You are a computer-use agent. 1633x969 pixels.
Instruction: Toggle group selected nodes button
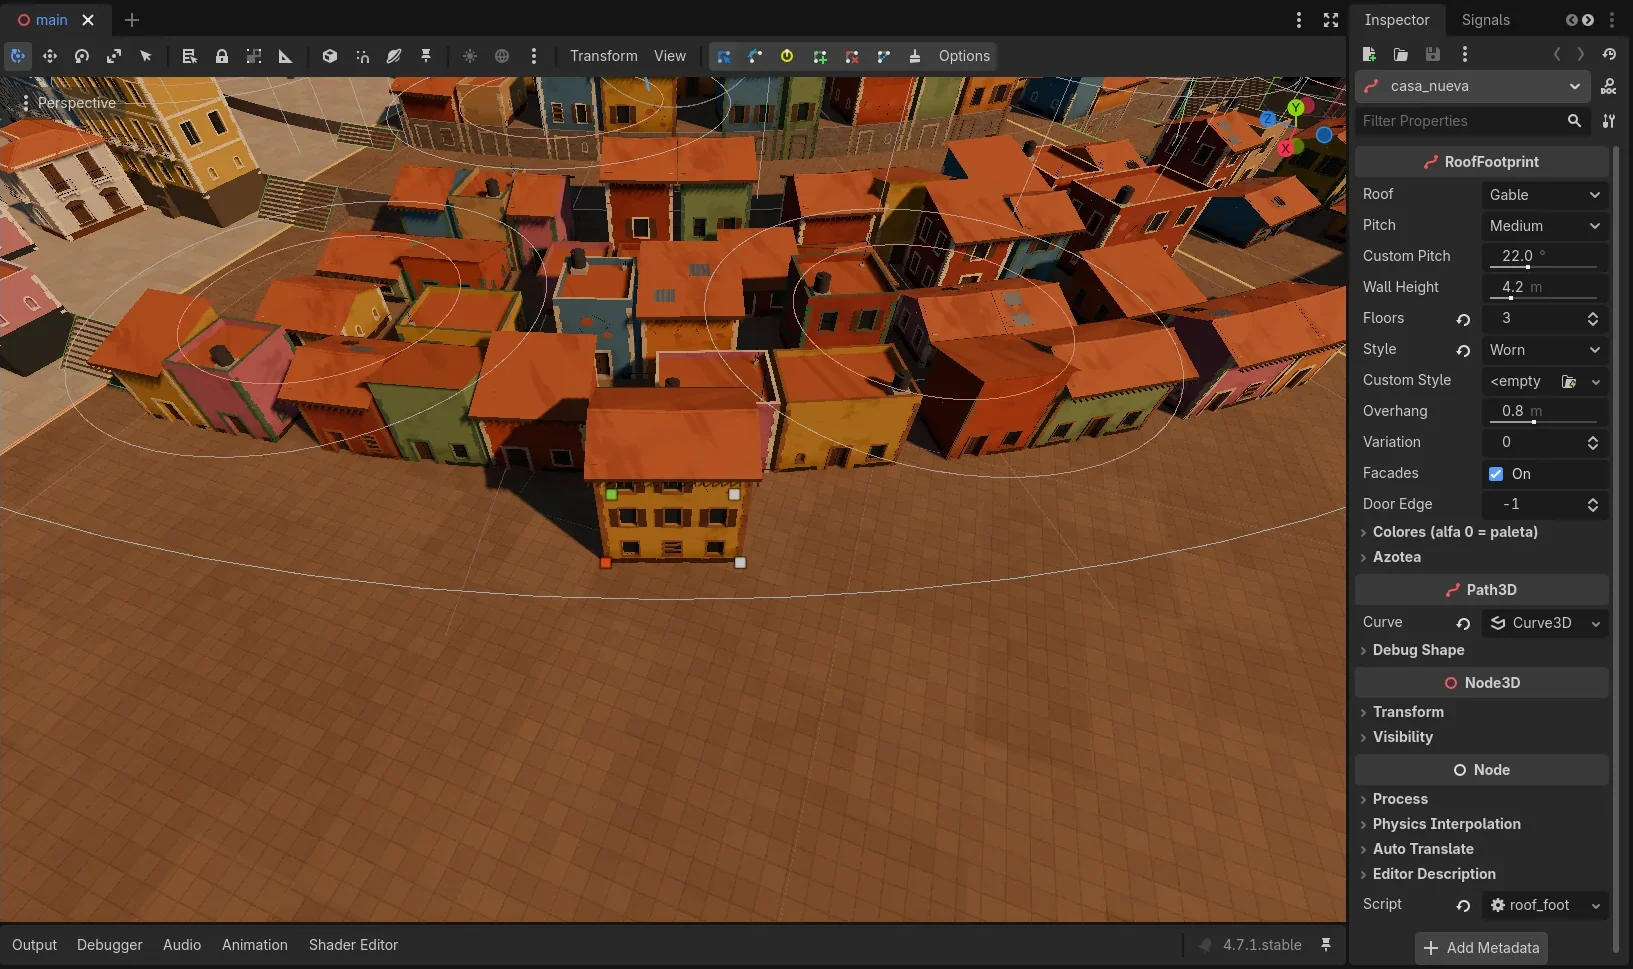pos(254,56)
